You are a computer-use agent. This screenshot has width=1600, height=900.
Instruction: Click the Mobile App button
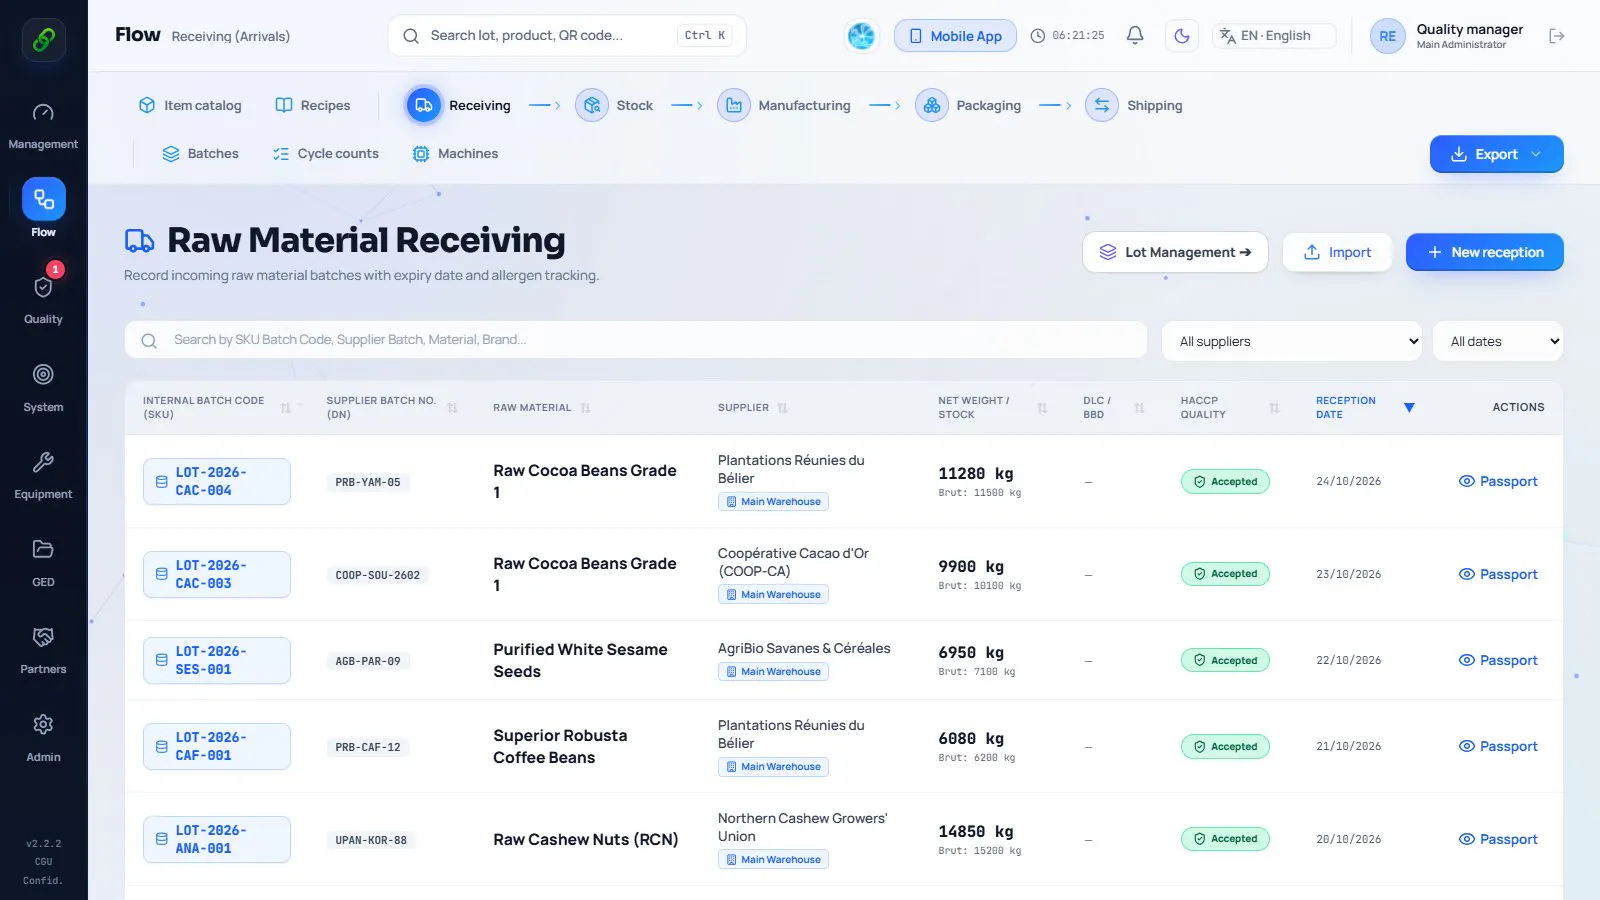955,36
